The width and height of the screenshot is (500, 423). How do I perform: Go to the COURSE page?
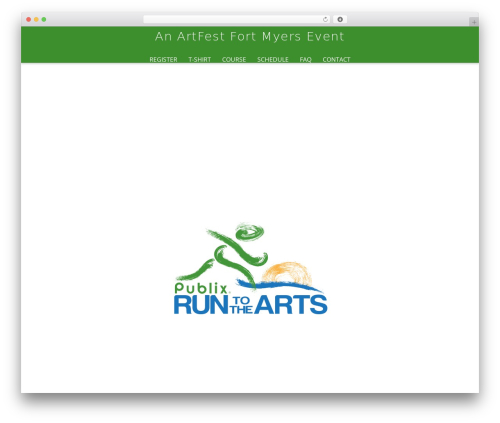point(234,59)
